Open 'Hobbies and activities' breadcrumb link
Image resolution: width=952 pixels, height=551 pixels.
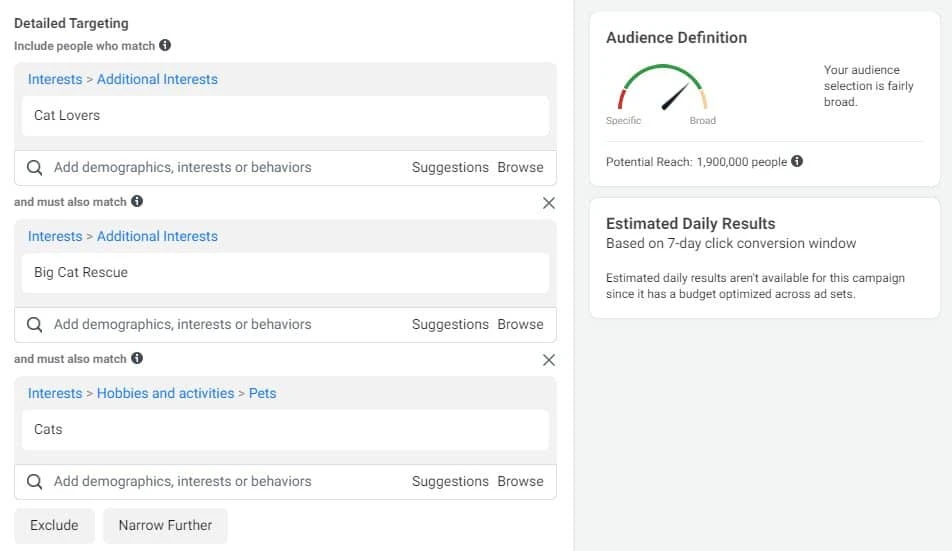[165, 393]
